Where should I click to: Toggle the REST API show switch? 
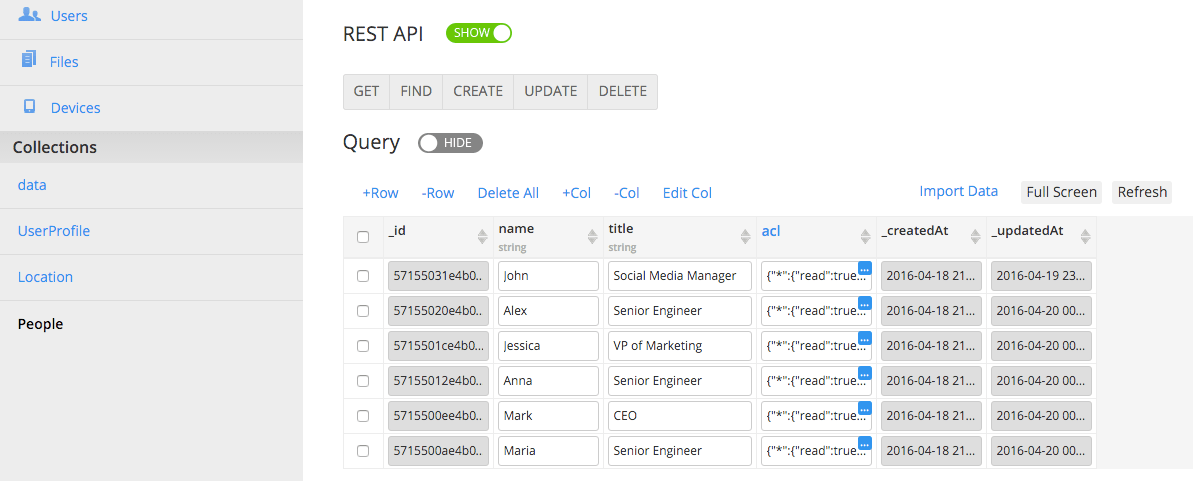pyautogui.click(x=479, y=33)
